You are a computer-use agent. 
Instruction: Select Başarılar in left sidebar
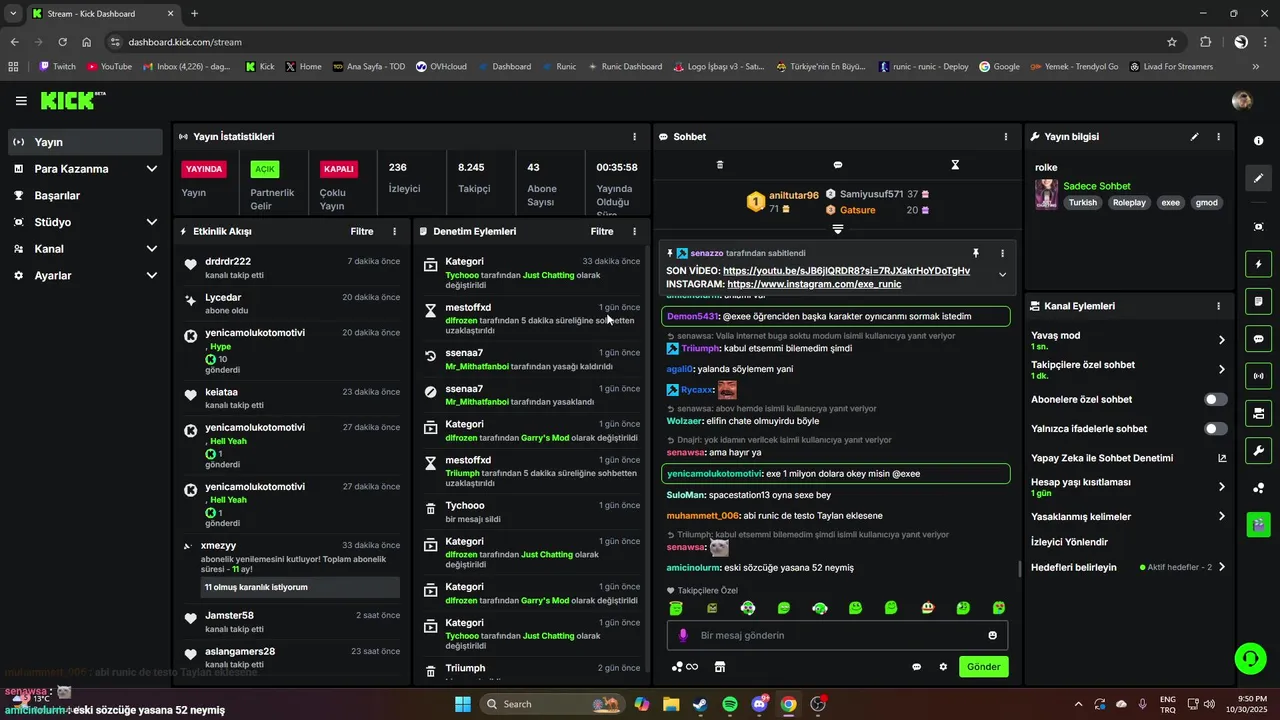85,196
